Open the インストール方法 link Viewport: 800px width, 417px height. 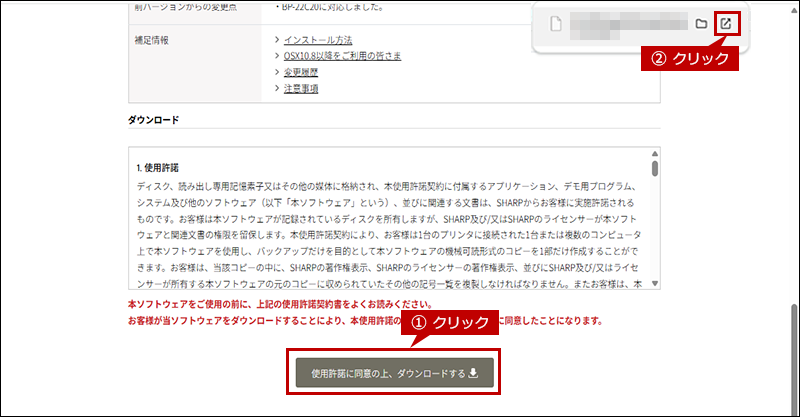tap(317, 40)
